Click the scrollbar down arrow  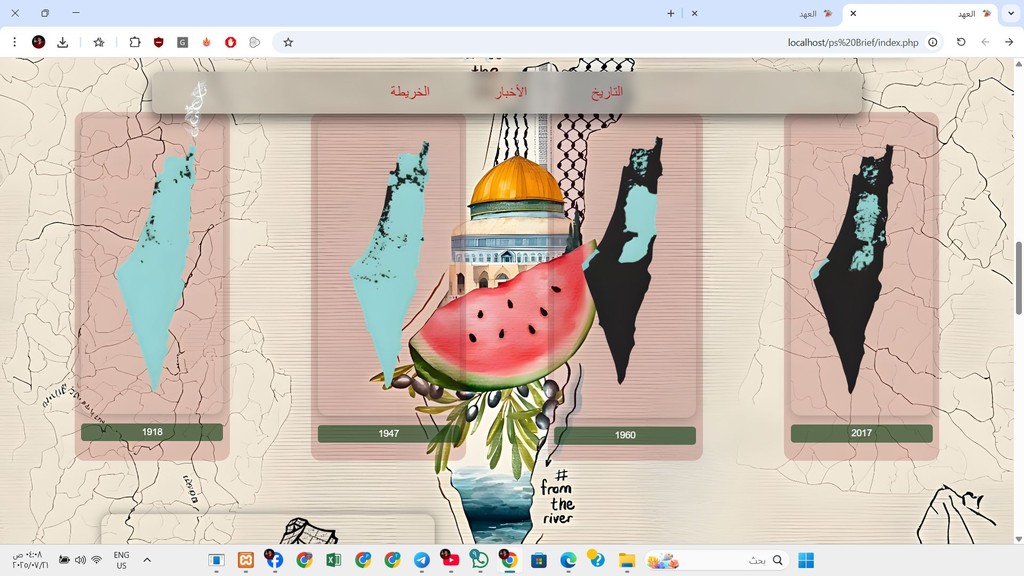coord(1018,539)
